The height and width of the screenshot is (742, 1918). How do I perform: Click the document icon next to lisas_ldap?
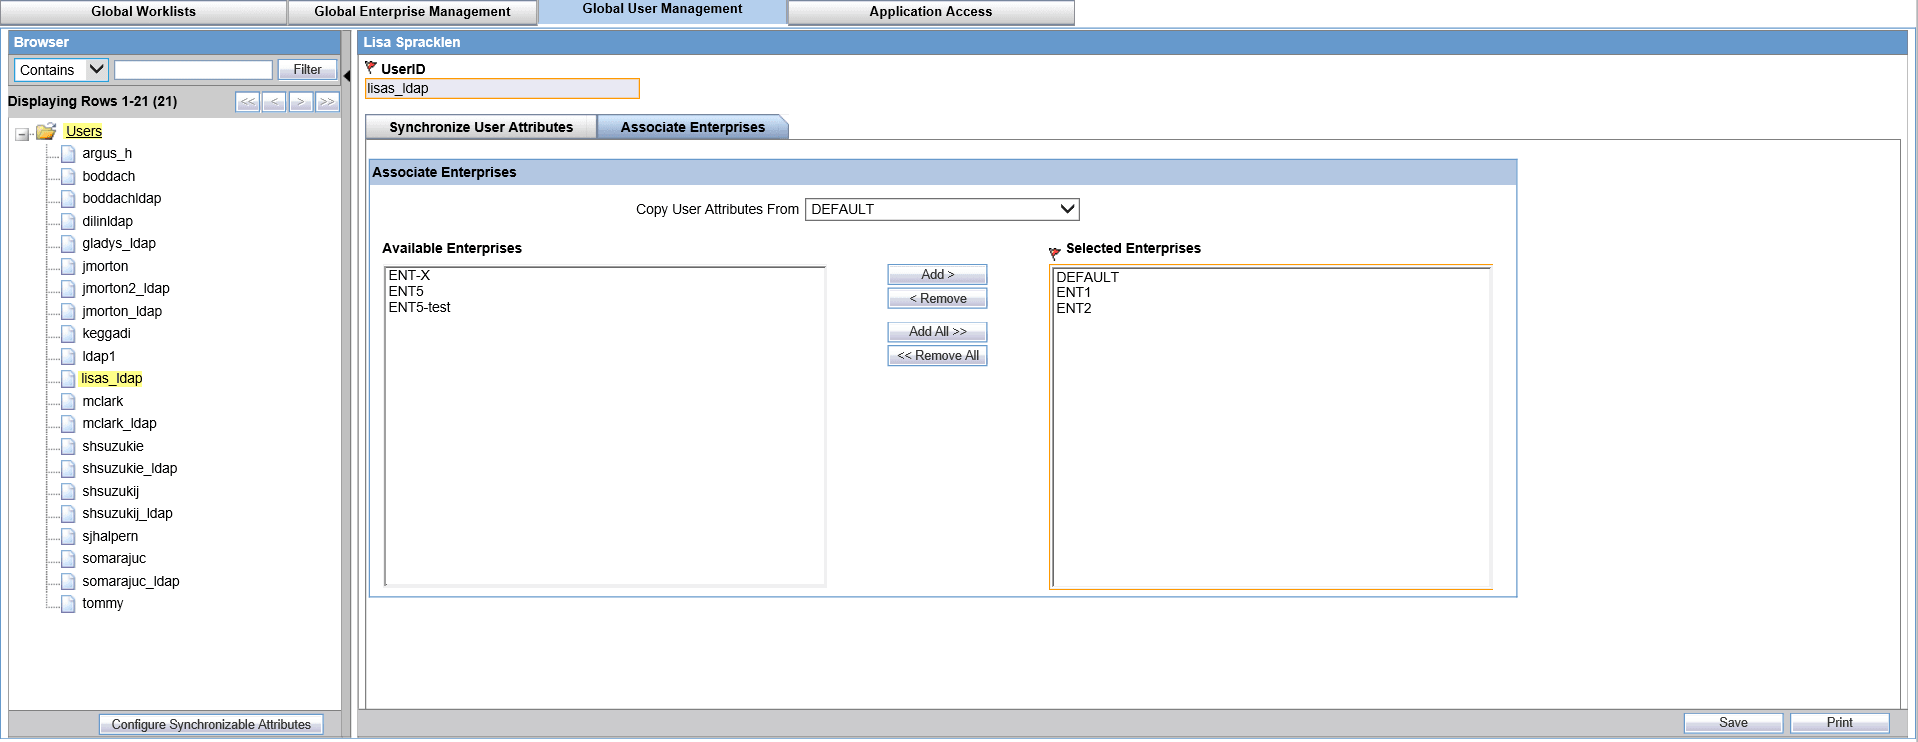point(68,379)
